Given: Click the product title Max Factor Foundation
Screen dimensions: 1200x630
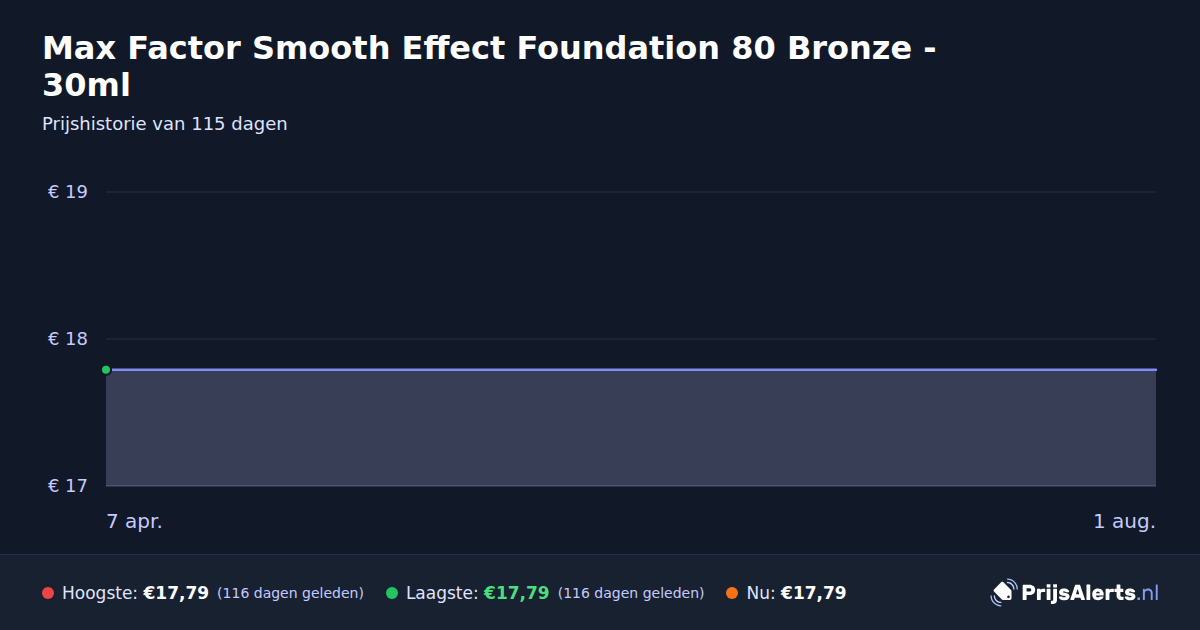Looking at the screenshot, I should tap(490, 66).
